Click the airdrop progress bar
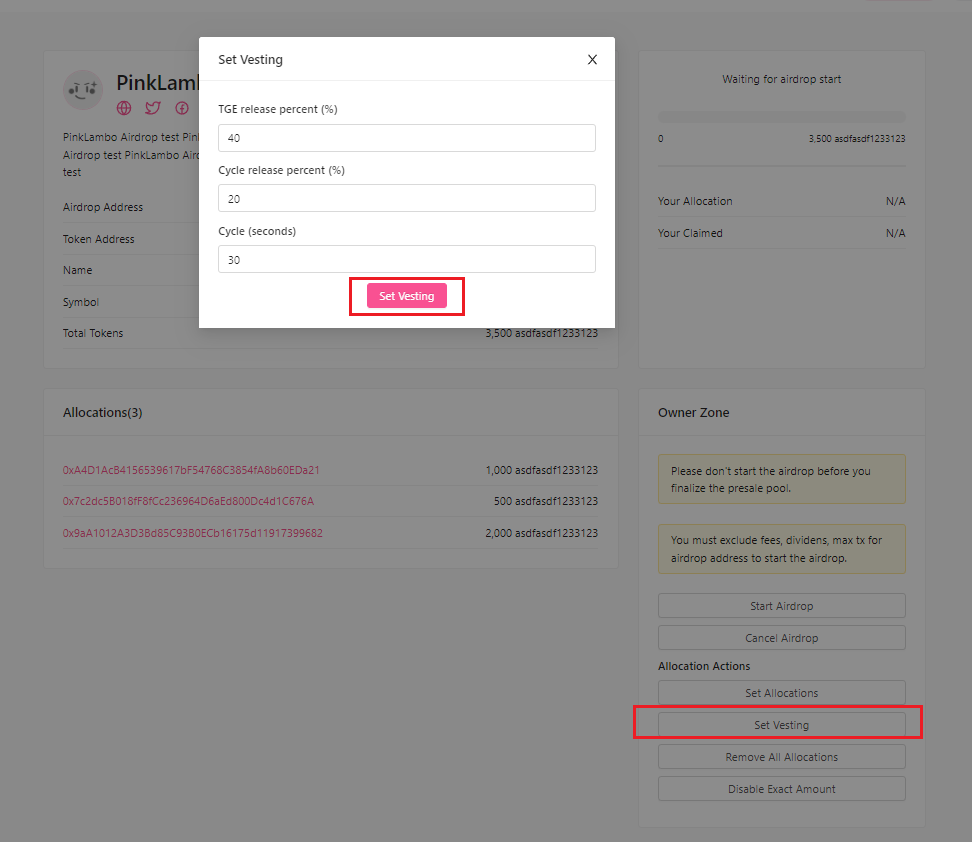The width and height of the screenshot is (972, 842). tap(781, 115)
